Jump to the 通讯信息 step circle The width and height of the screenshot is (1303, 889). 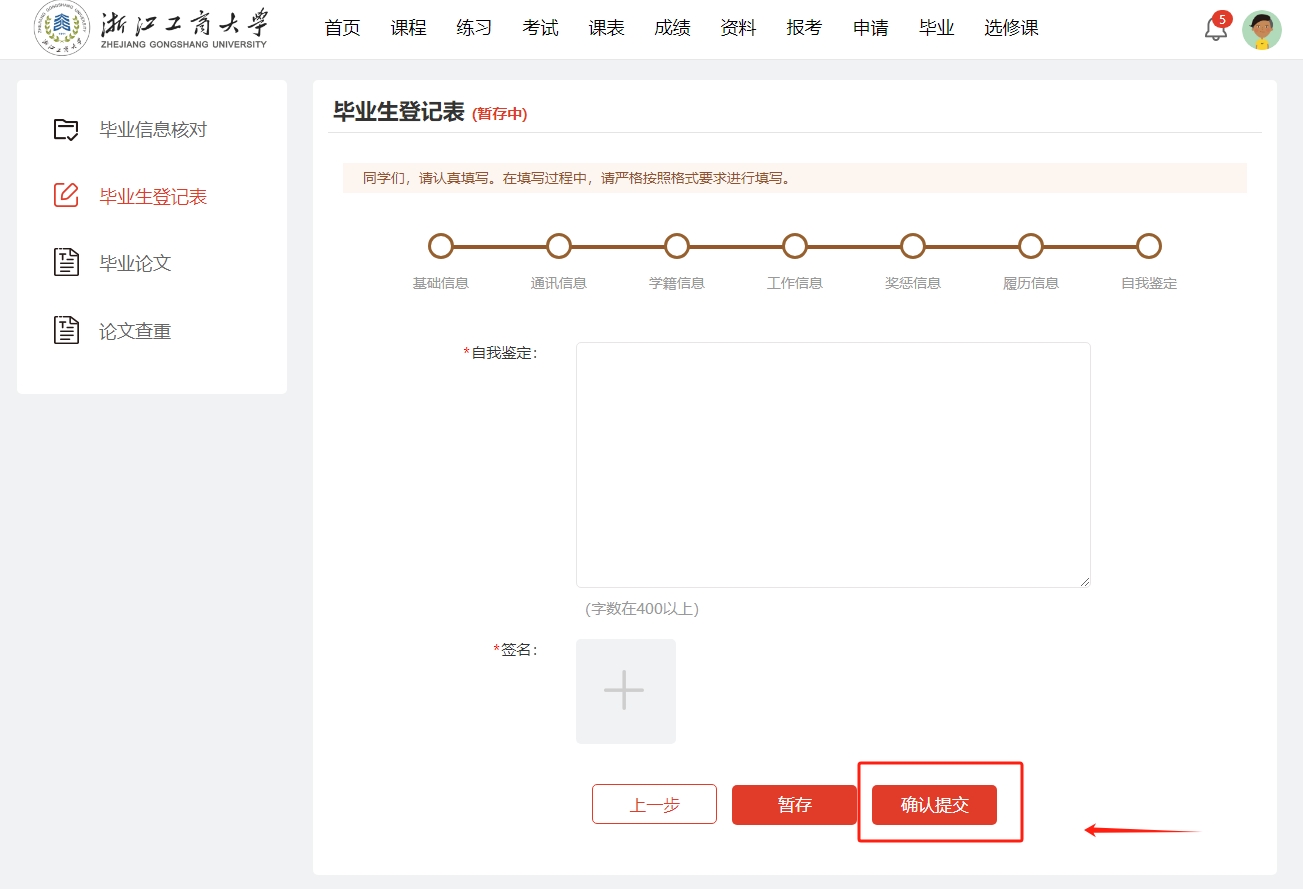559,246
